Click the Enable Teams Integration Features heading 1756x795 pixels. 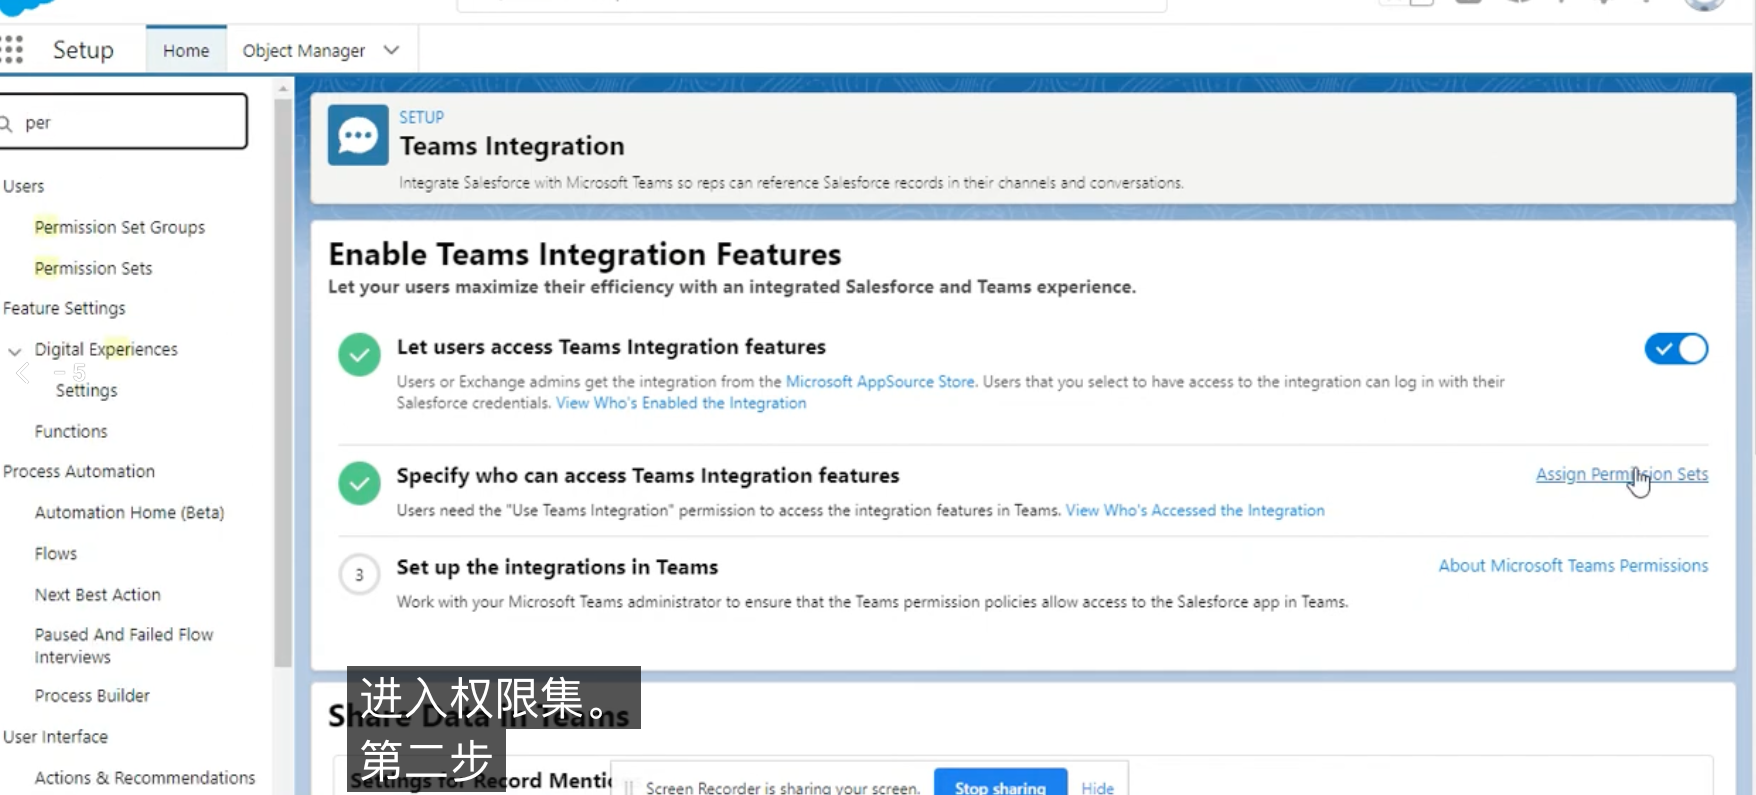[585, 254]
